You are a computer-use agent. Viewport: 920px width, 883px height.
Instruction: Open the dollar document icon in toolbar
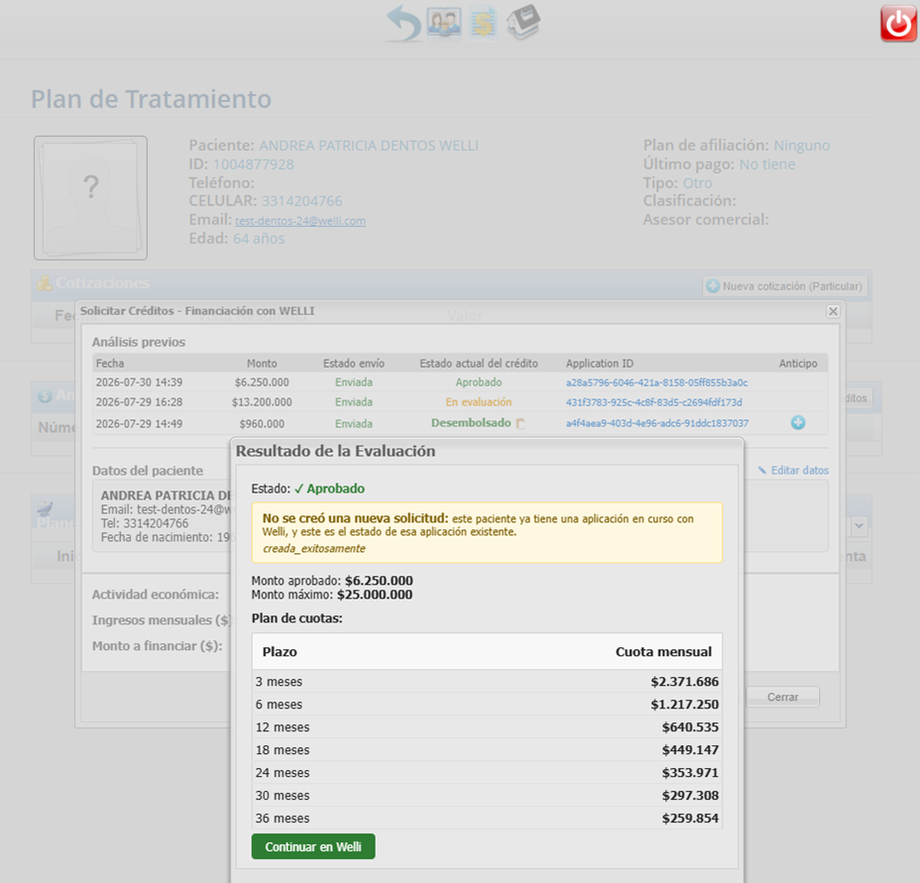tap(483, 23)
